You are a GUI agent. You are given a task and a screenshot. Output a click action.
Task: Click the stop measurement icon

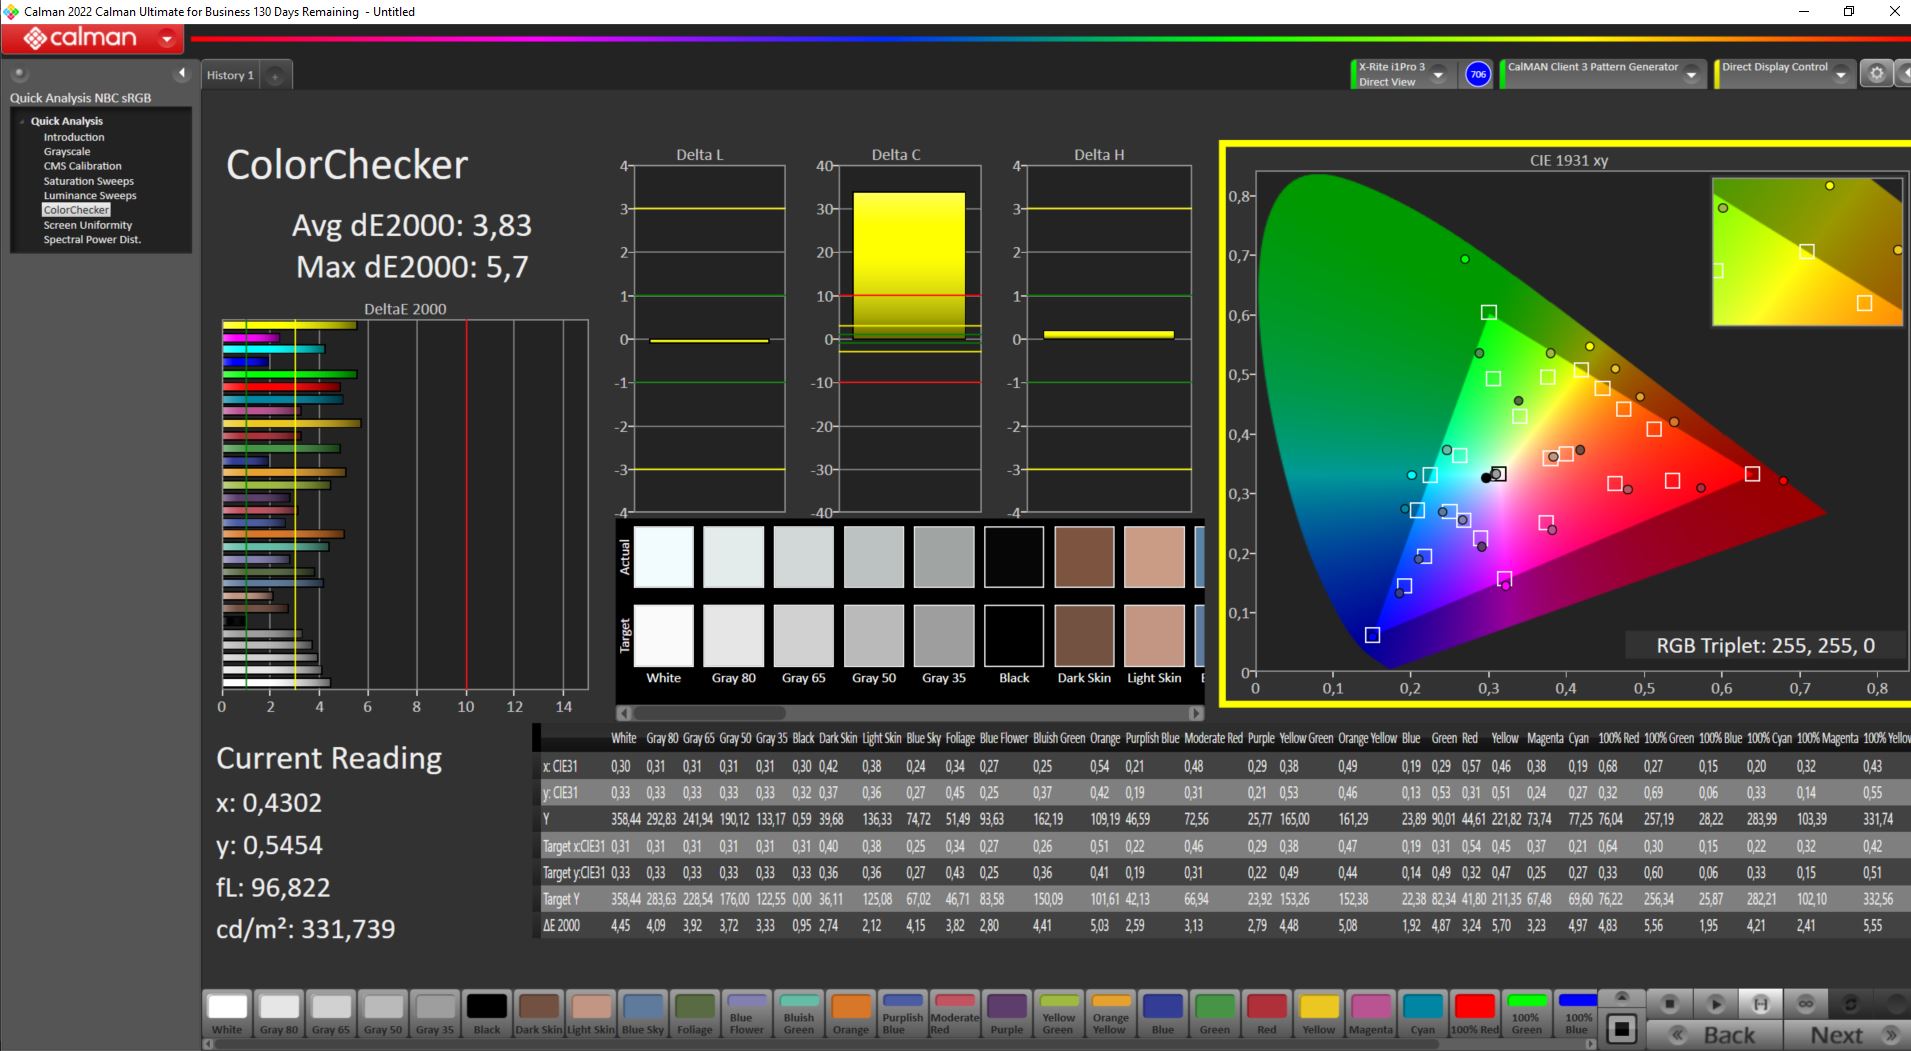point(1669,1003)
